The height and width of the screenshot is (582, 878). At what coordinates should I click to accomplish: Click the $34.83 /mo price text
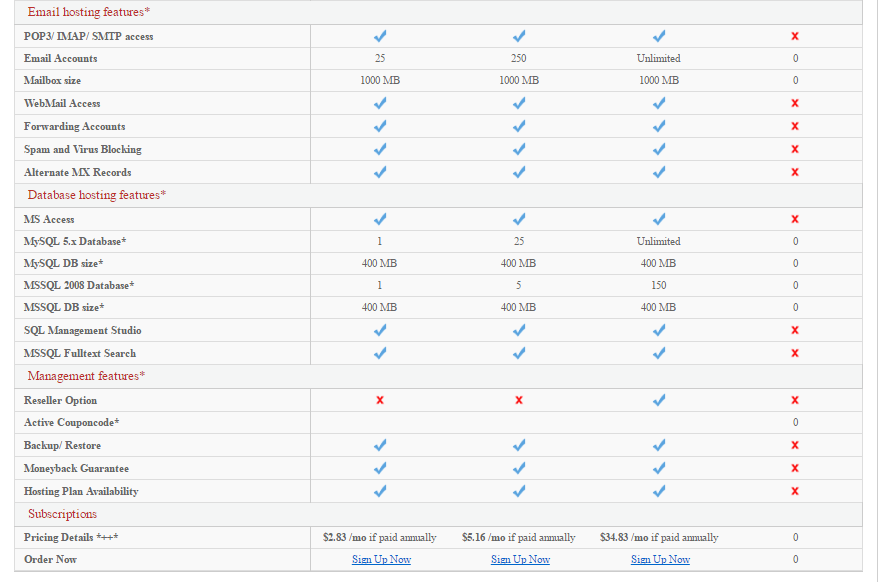[659, 537]
